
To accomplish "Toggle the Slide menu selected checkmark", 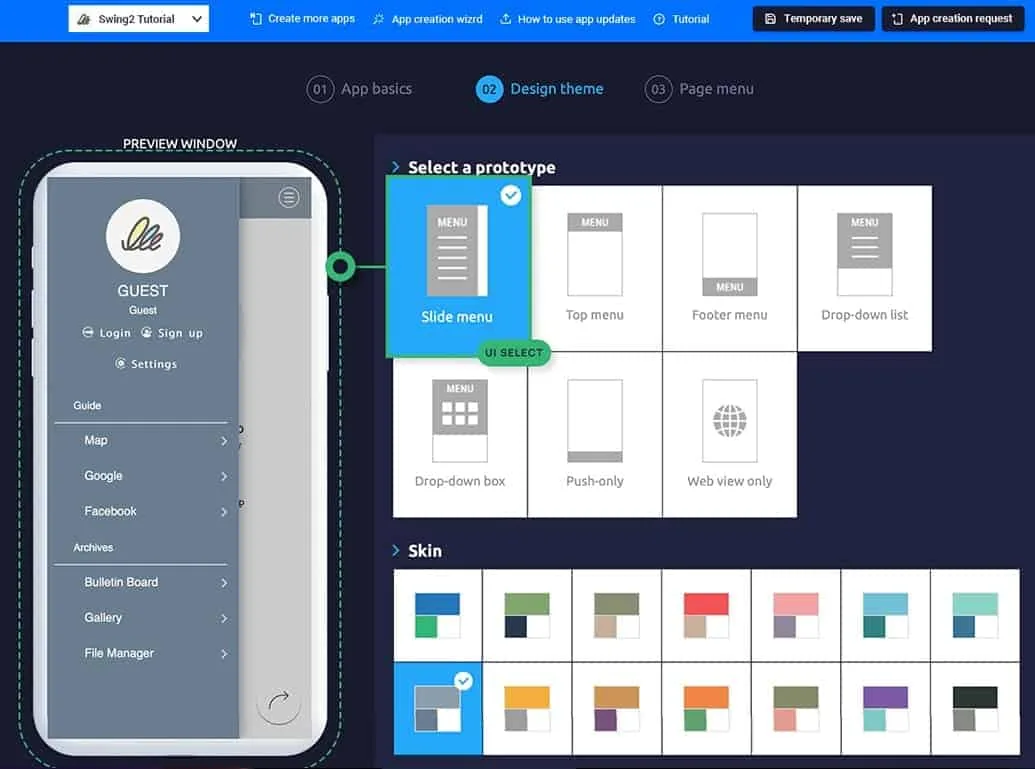I will click(511, 196).
